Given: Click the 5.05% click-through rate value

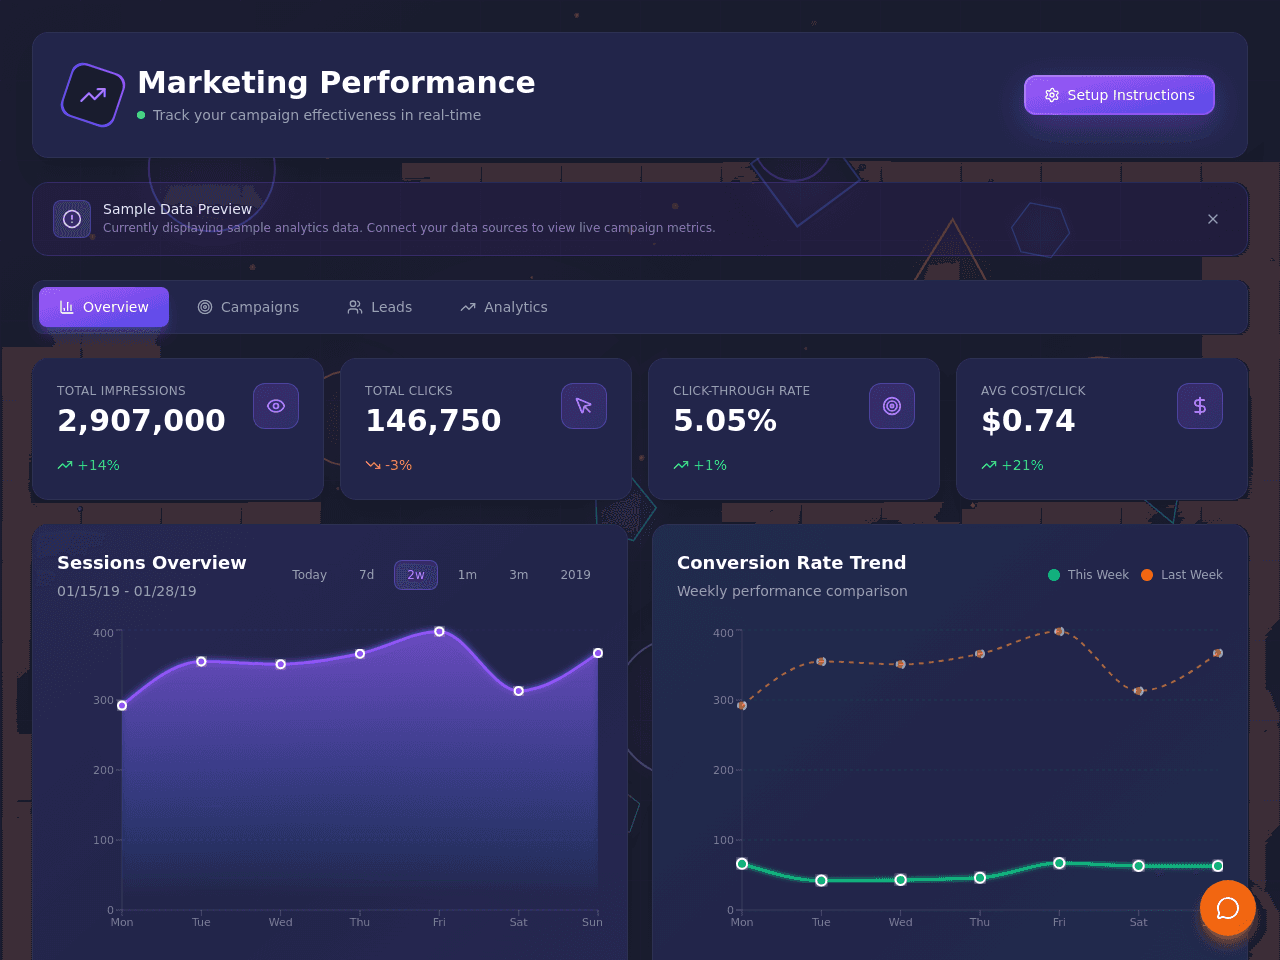Looking at the screenshot, I should [x=725, y=421].
